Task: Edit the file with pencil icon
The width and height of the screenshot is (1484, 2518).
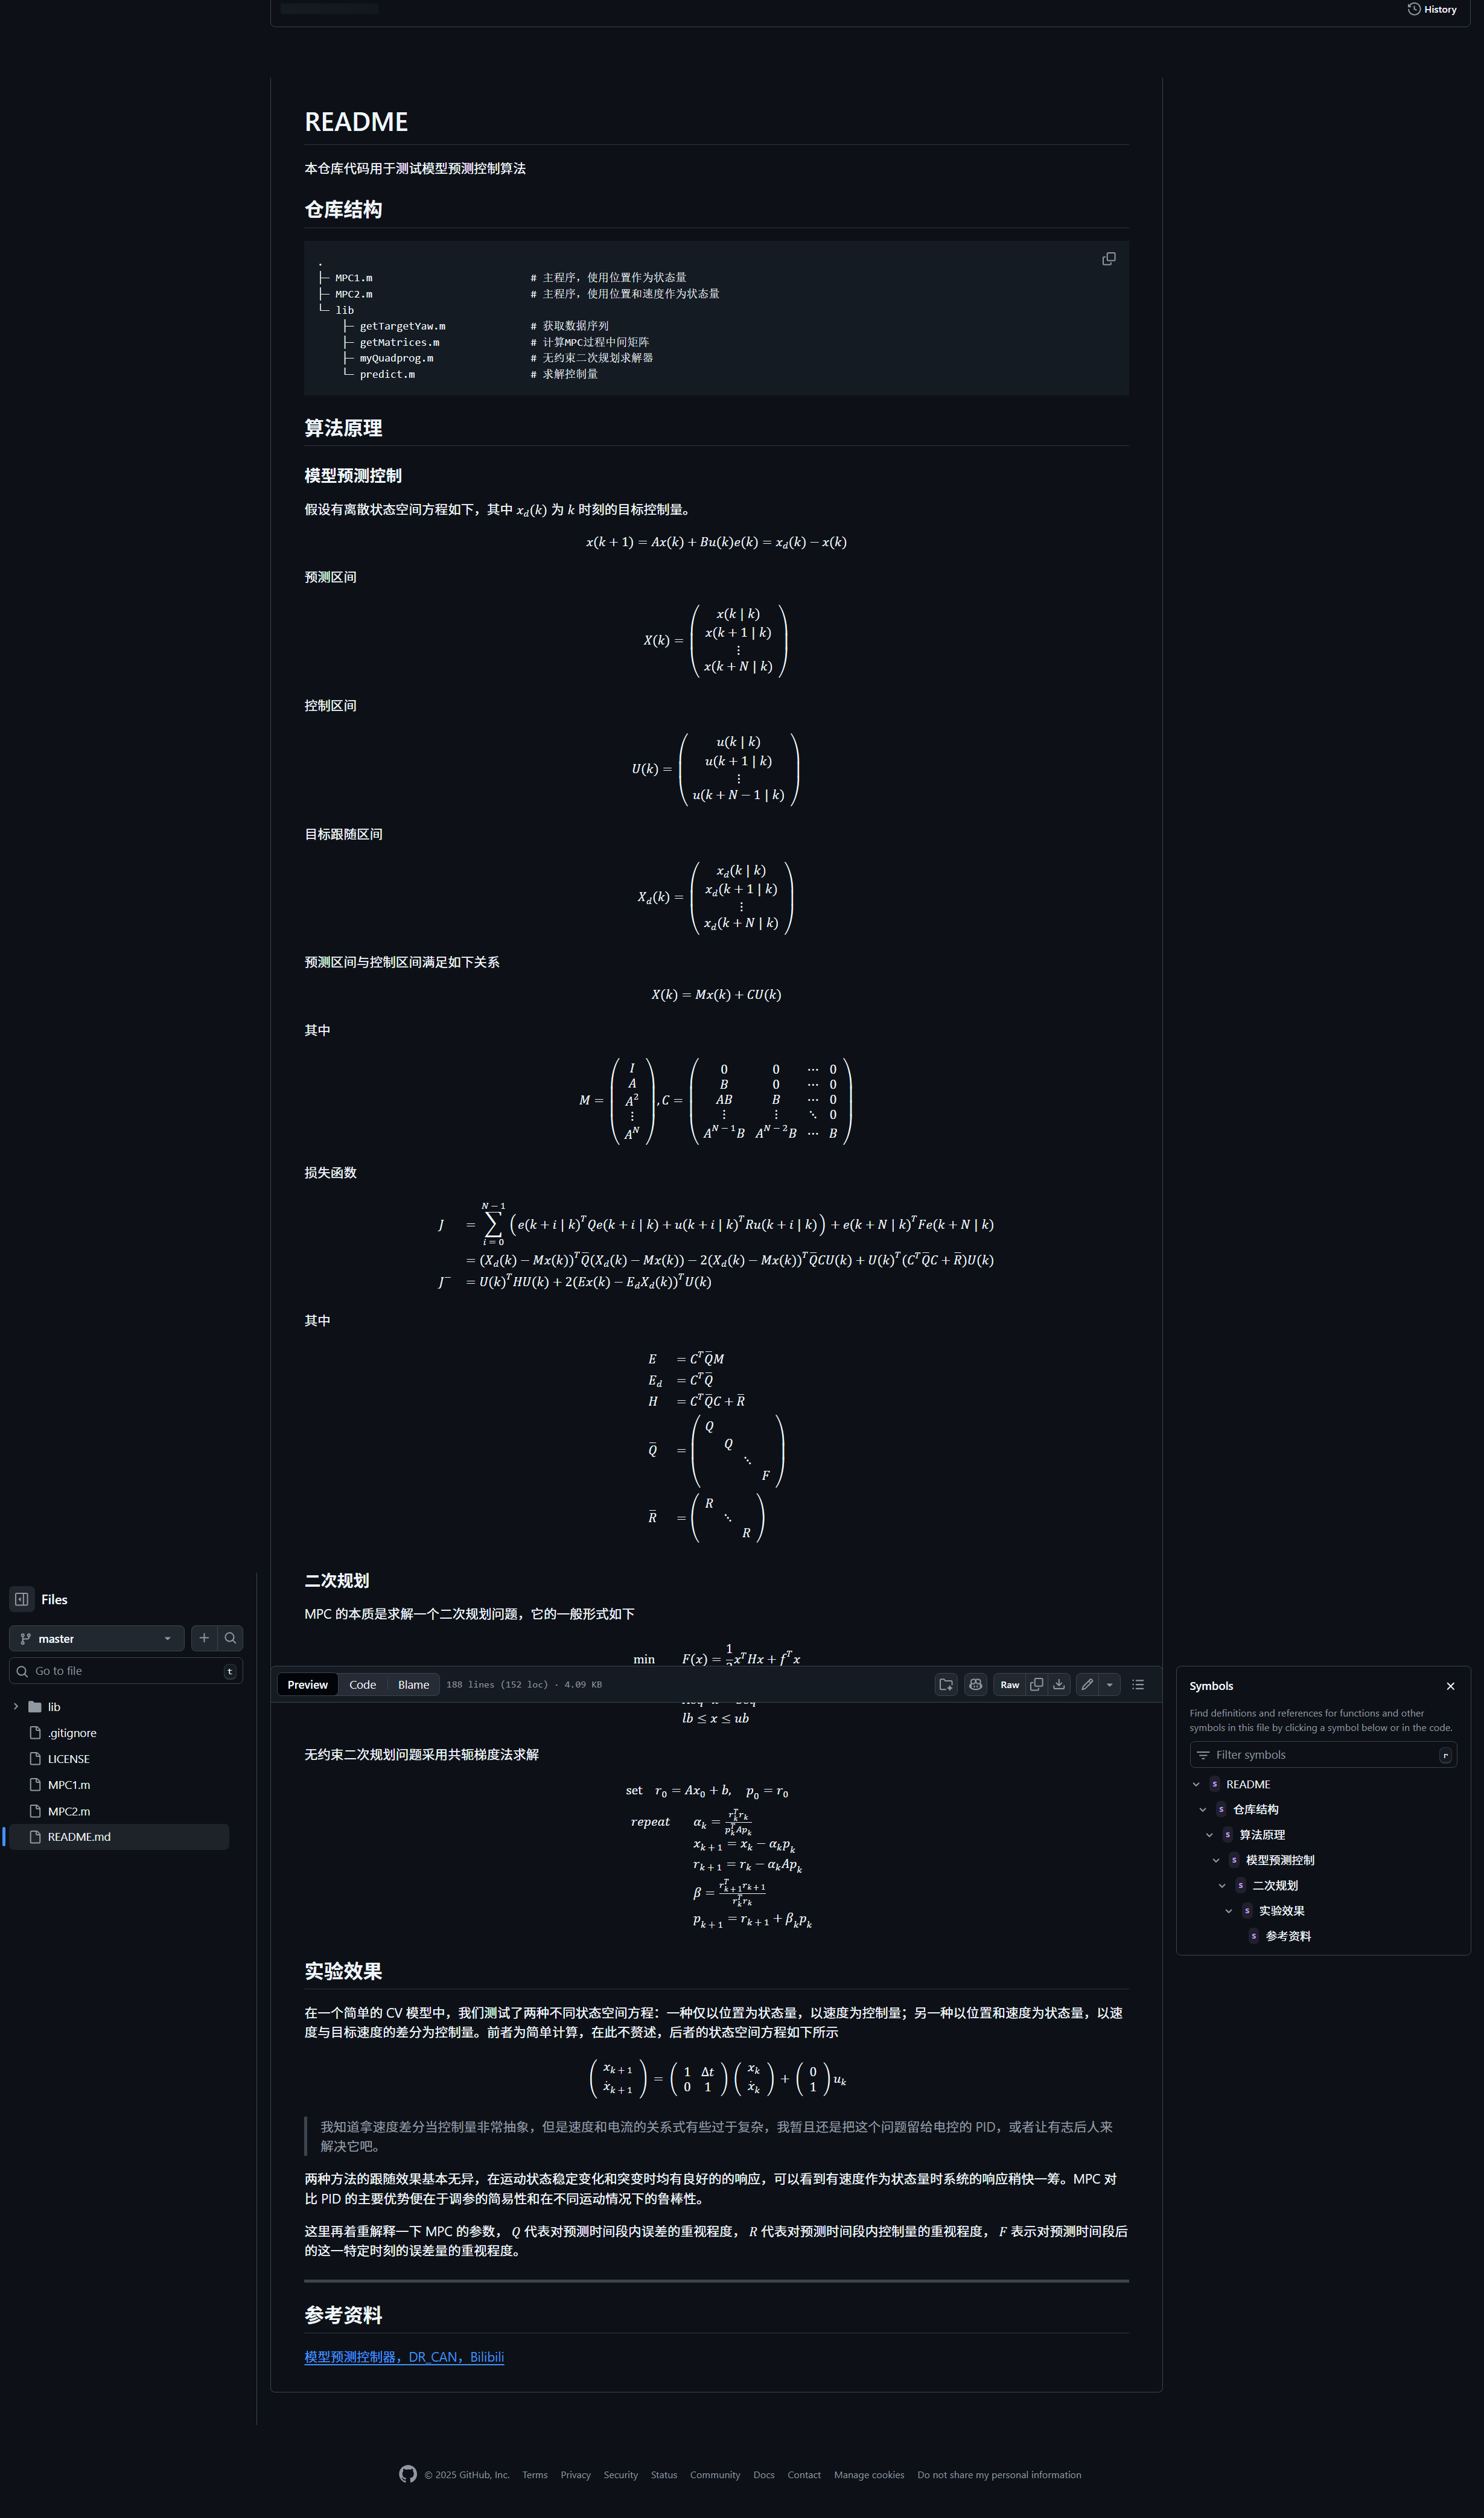Action: click(1088, 1684)
